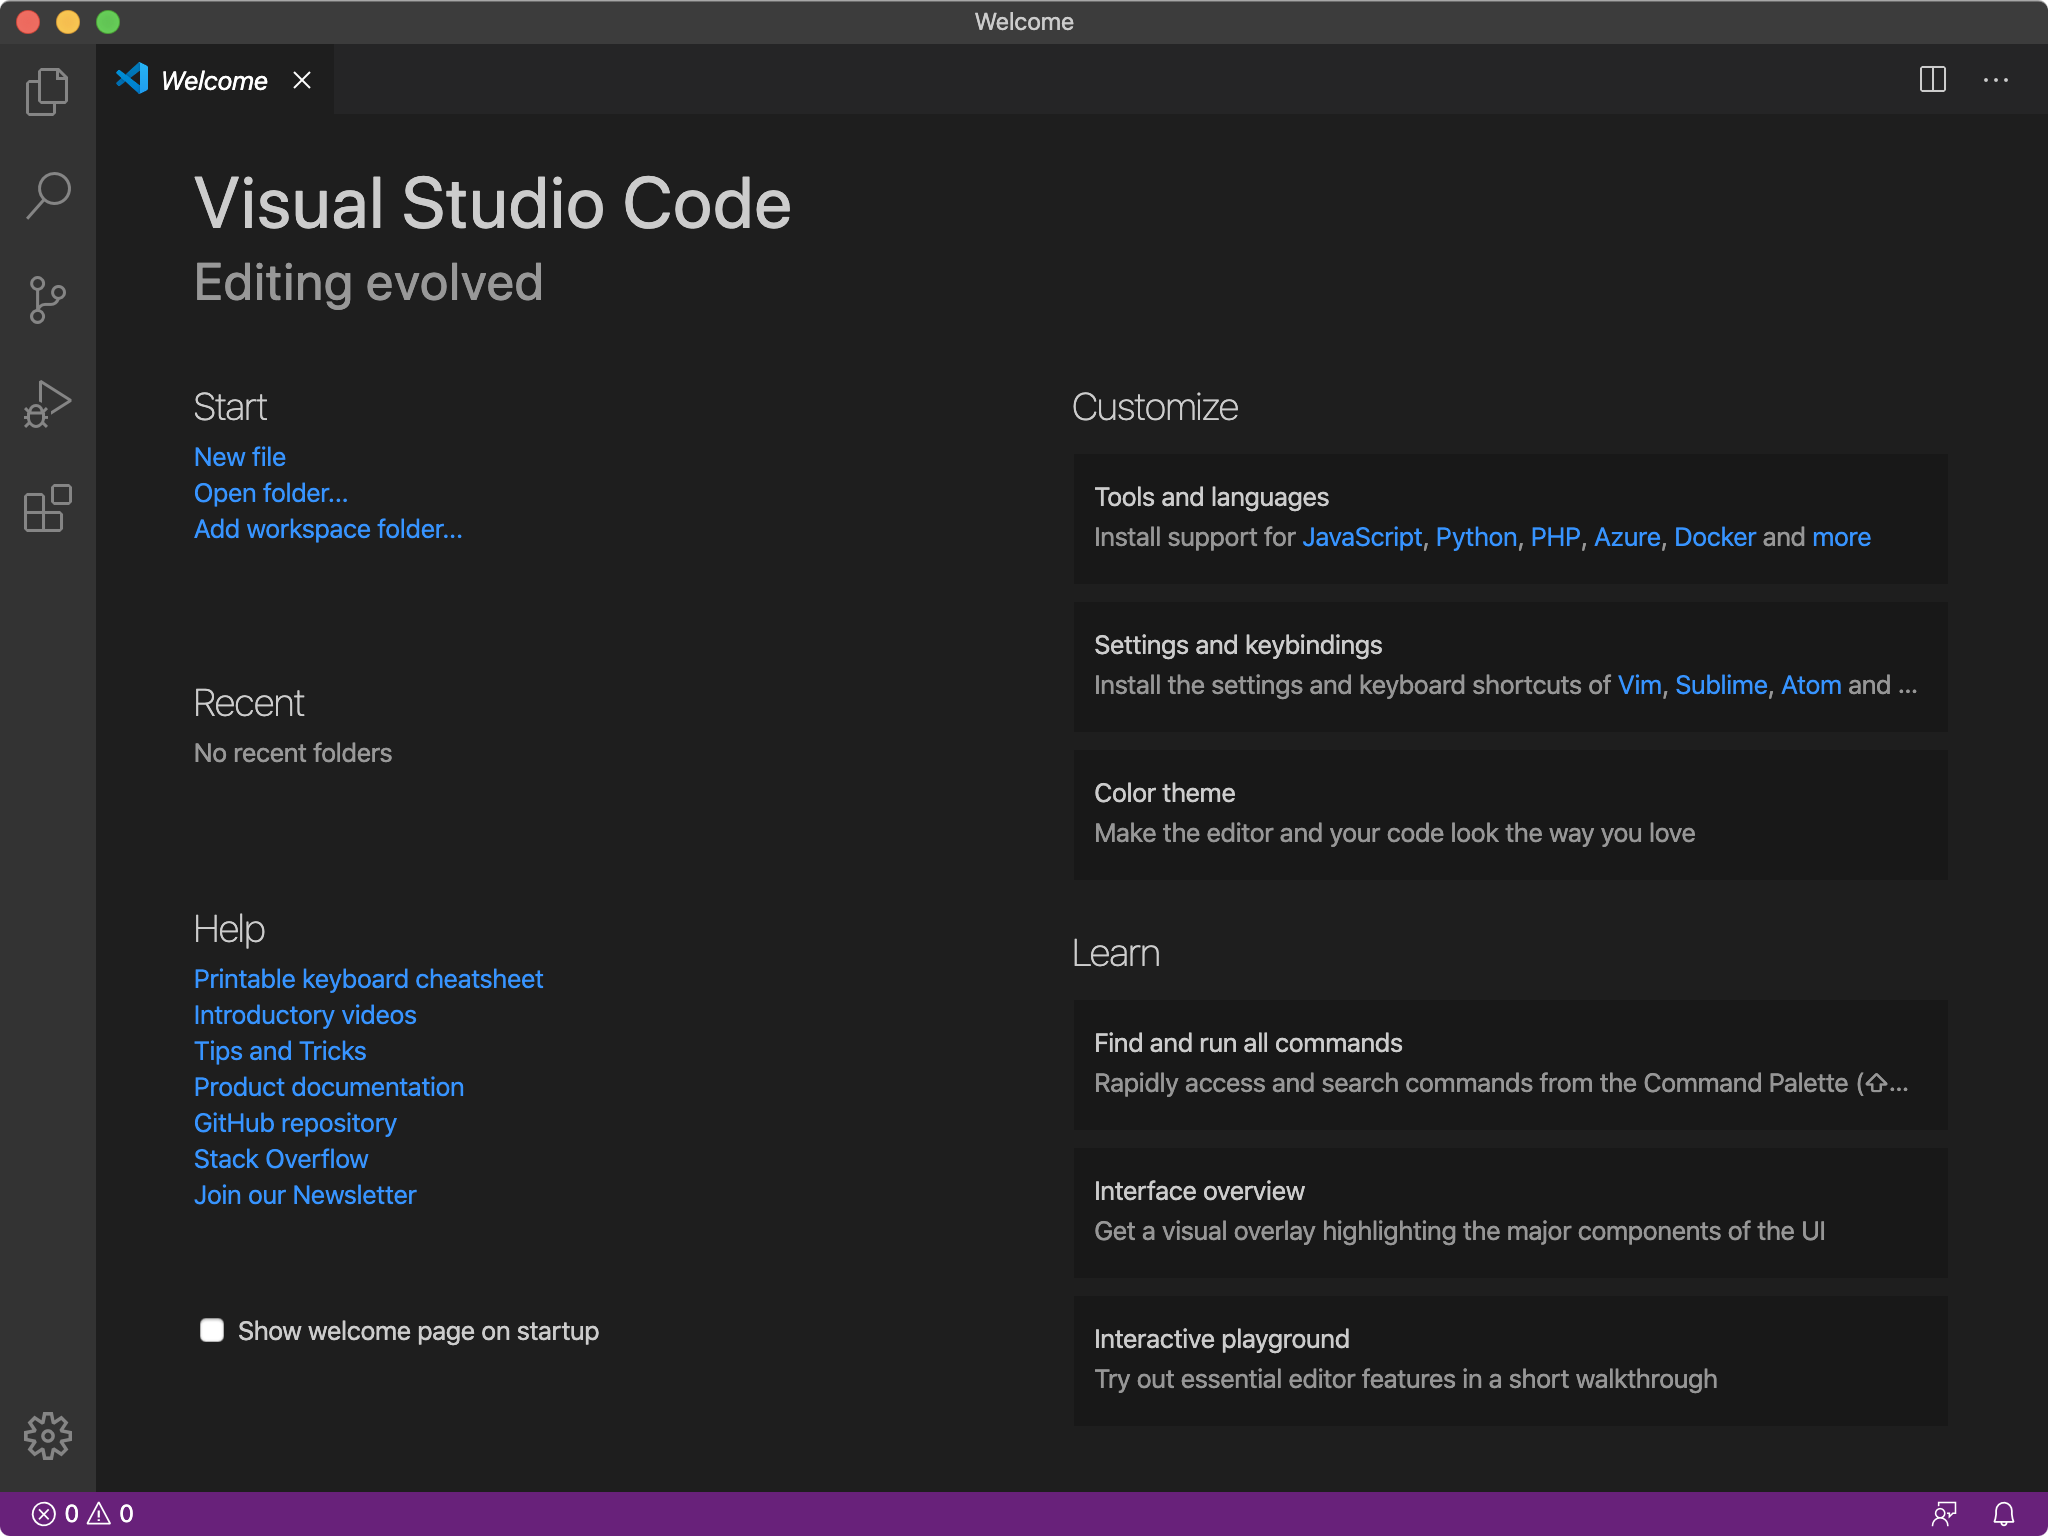The width and height of the screenshot is (2048, 1536).
Task: Click the more actions ellipsis menu
Action: [x=1996, y=81]
